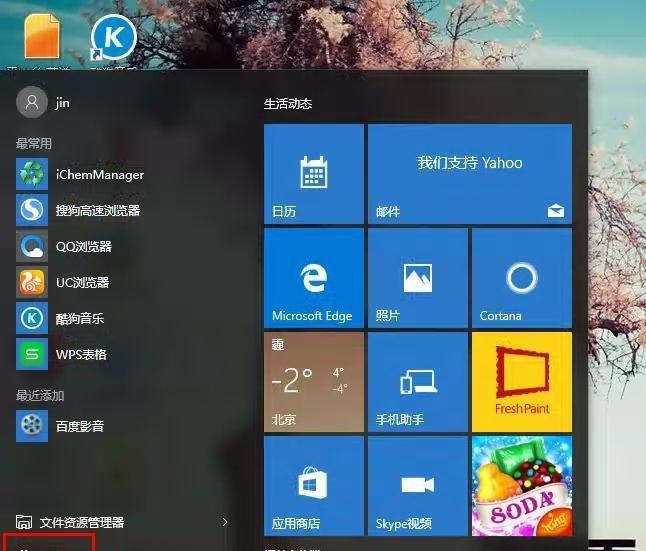This screenshot has width=646, height=551.
Task: Open 搜狗高速浏览器 app icon
Action: coord(32,210)
